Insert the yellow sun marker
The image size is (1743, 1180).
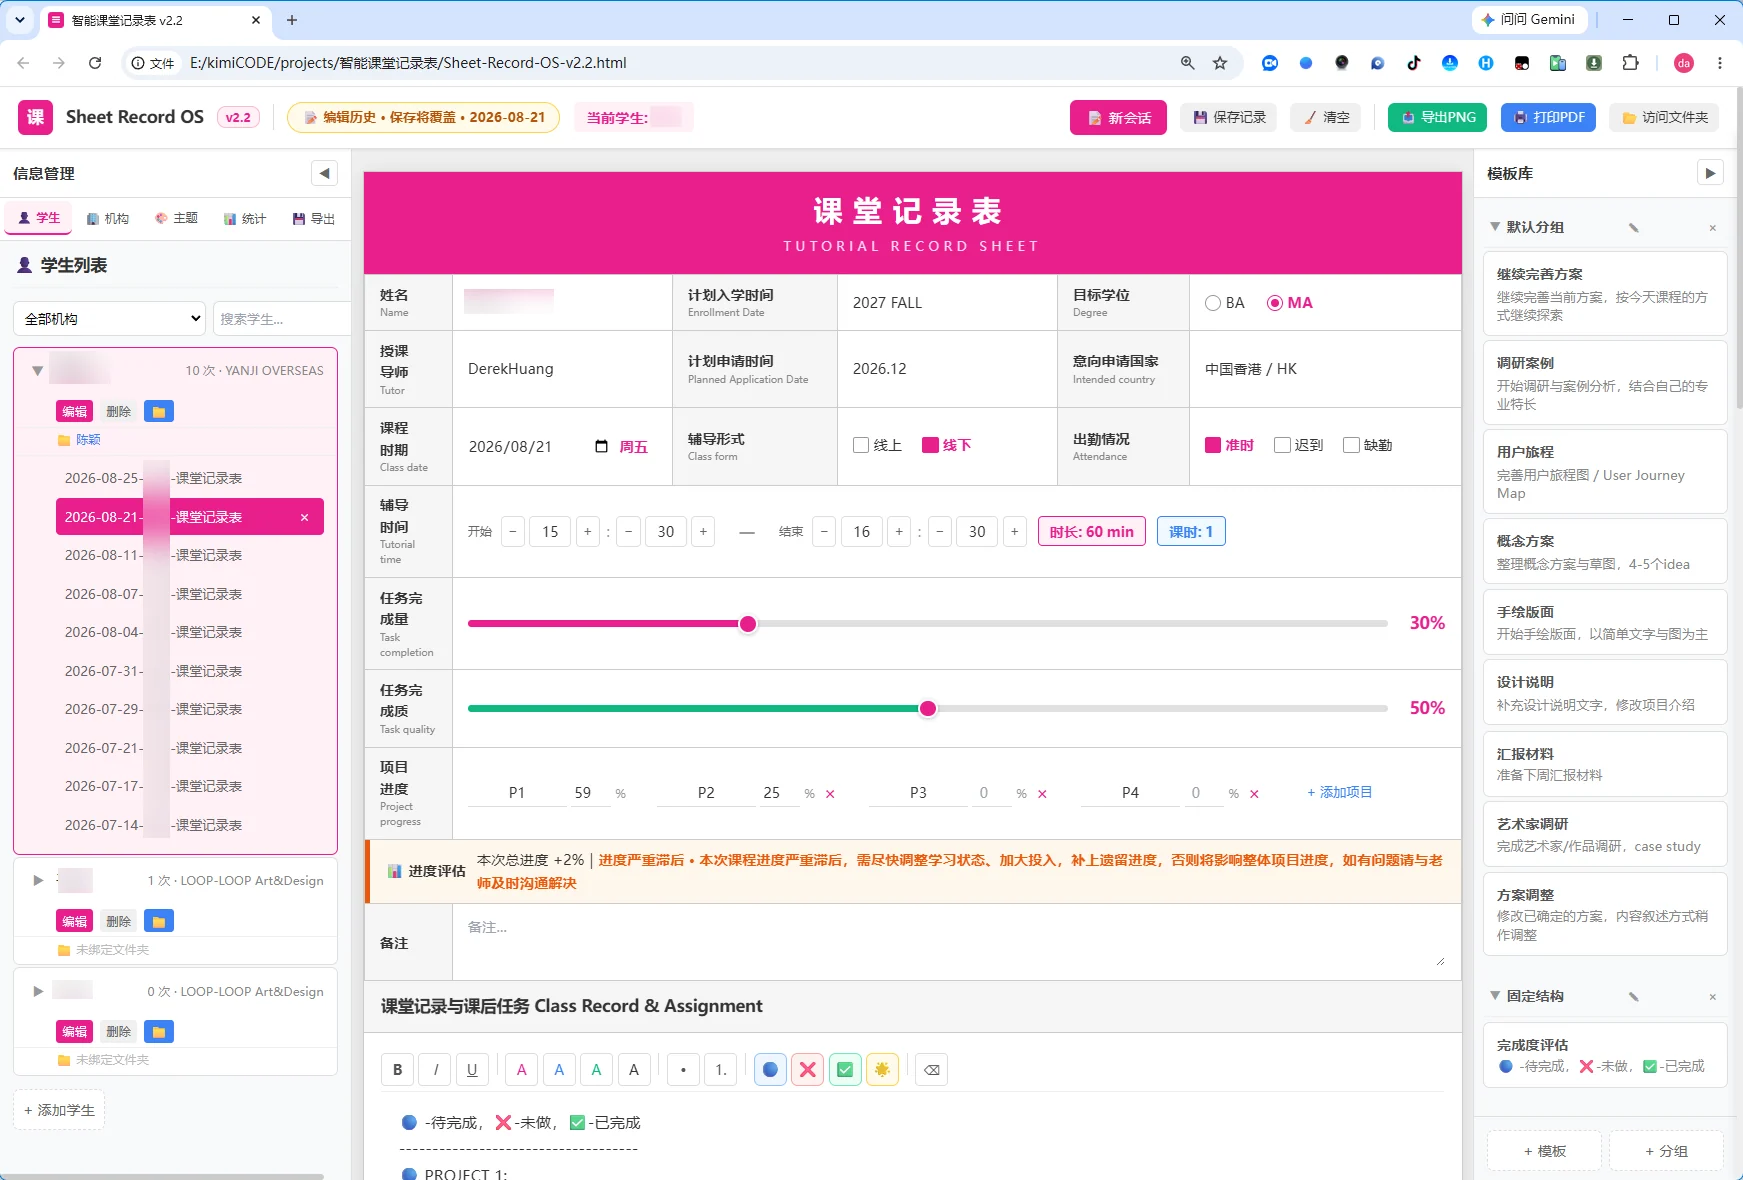[x=882, y=1070]
